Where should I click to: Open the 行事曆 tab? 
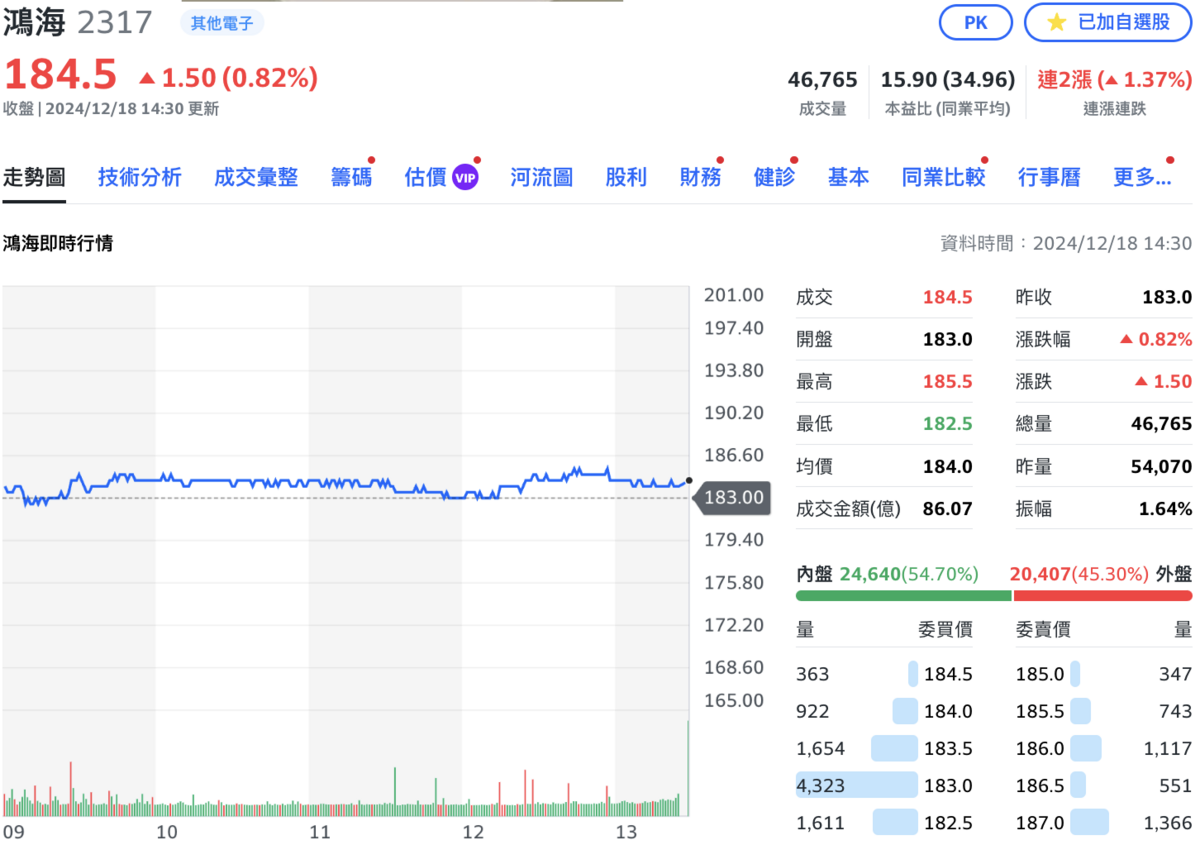pyautogui.click(x=1049, y=178)
